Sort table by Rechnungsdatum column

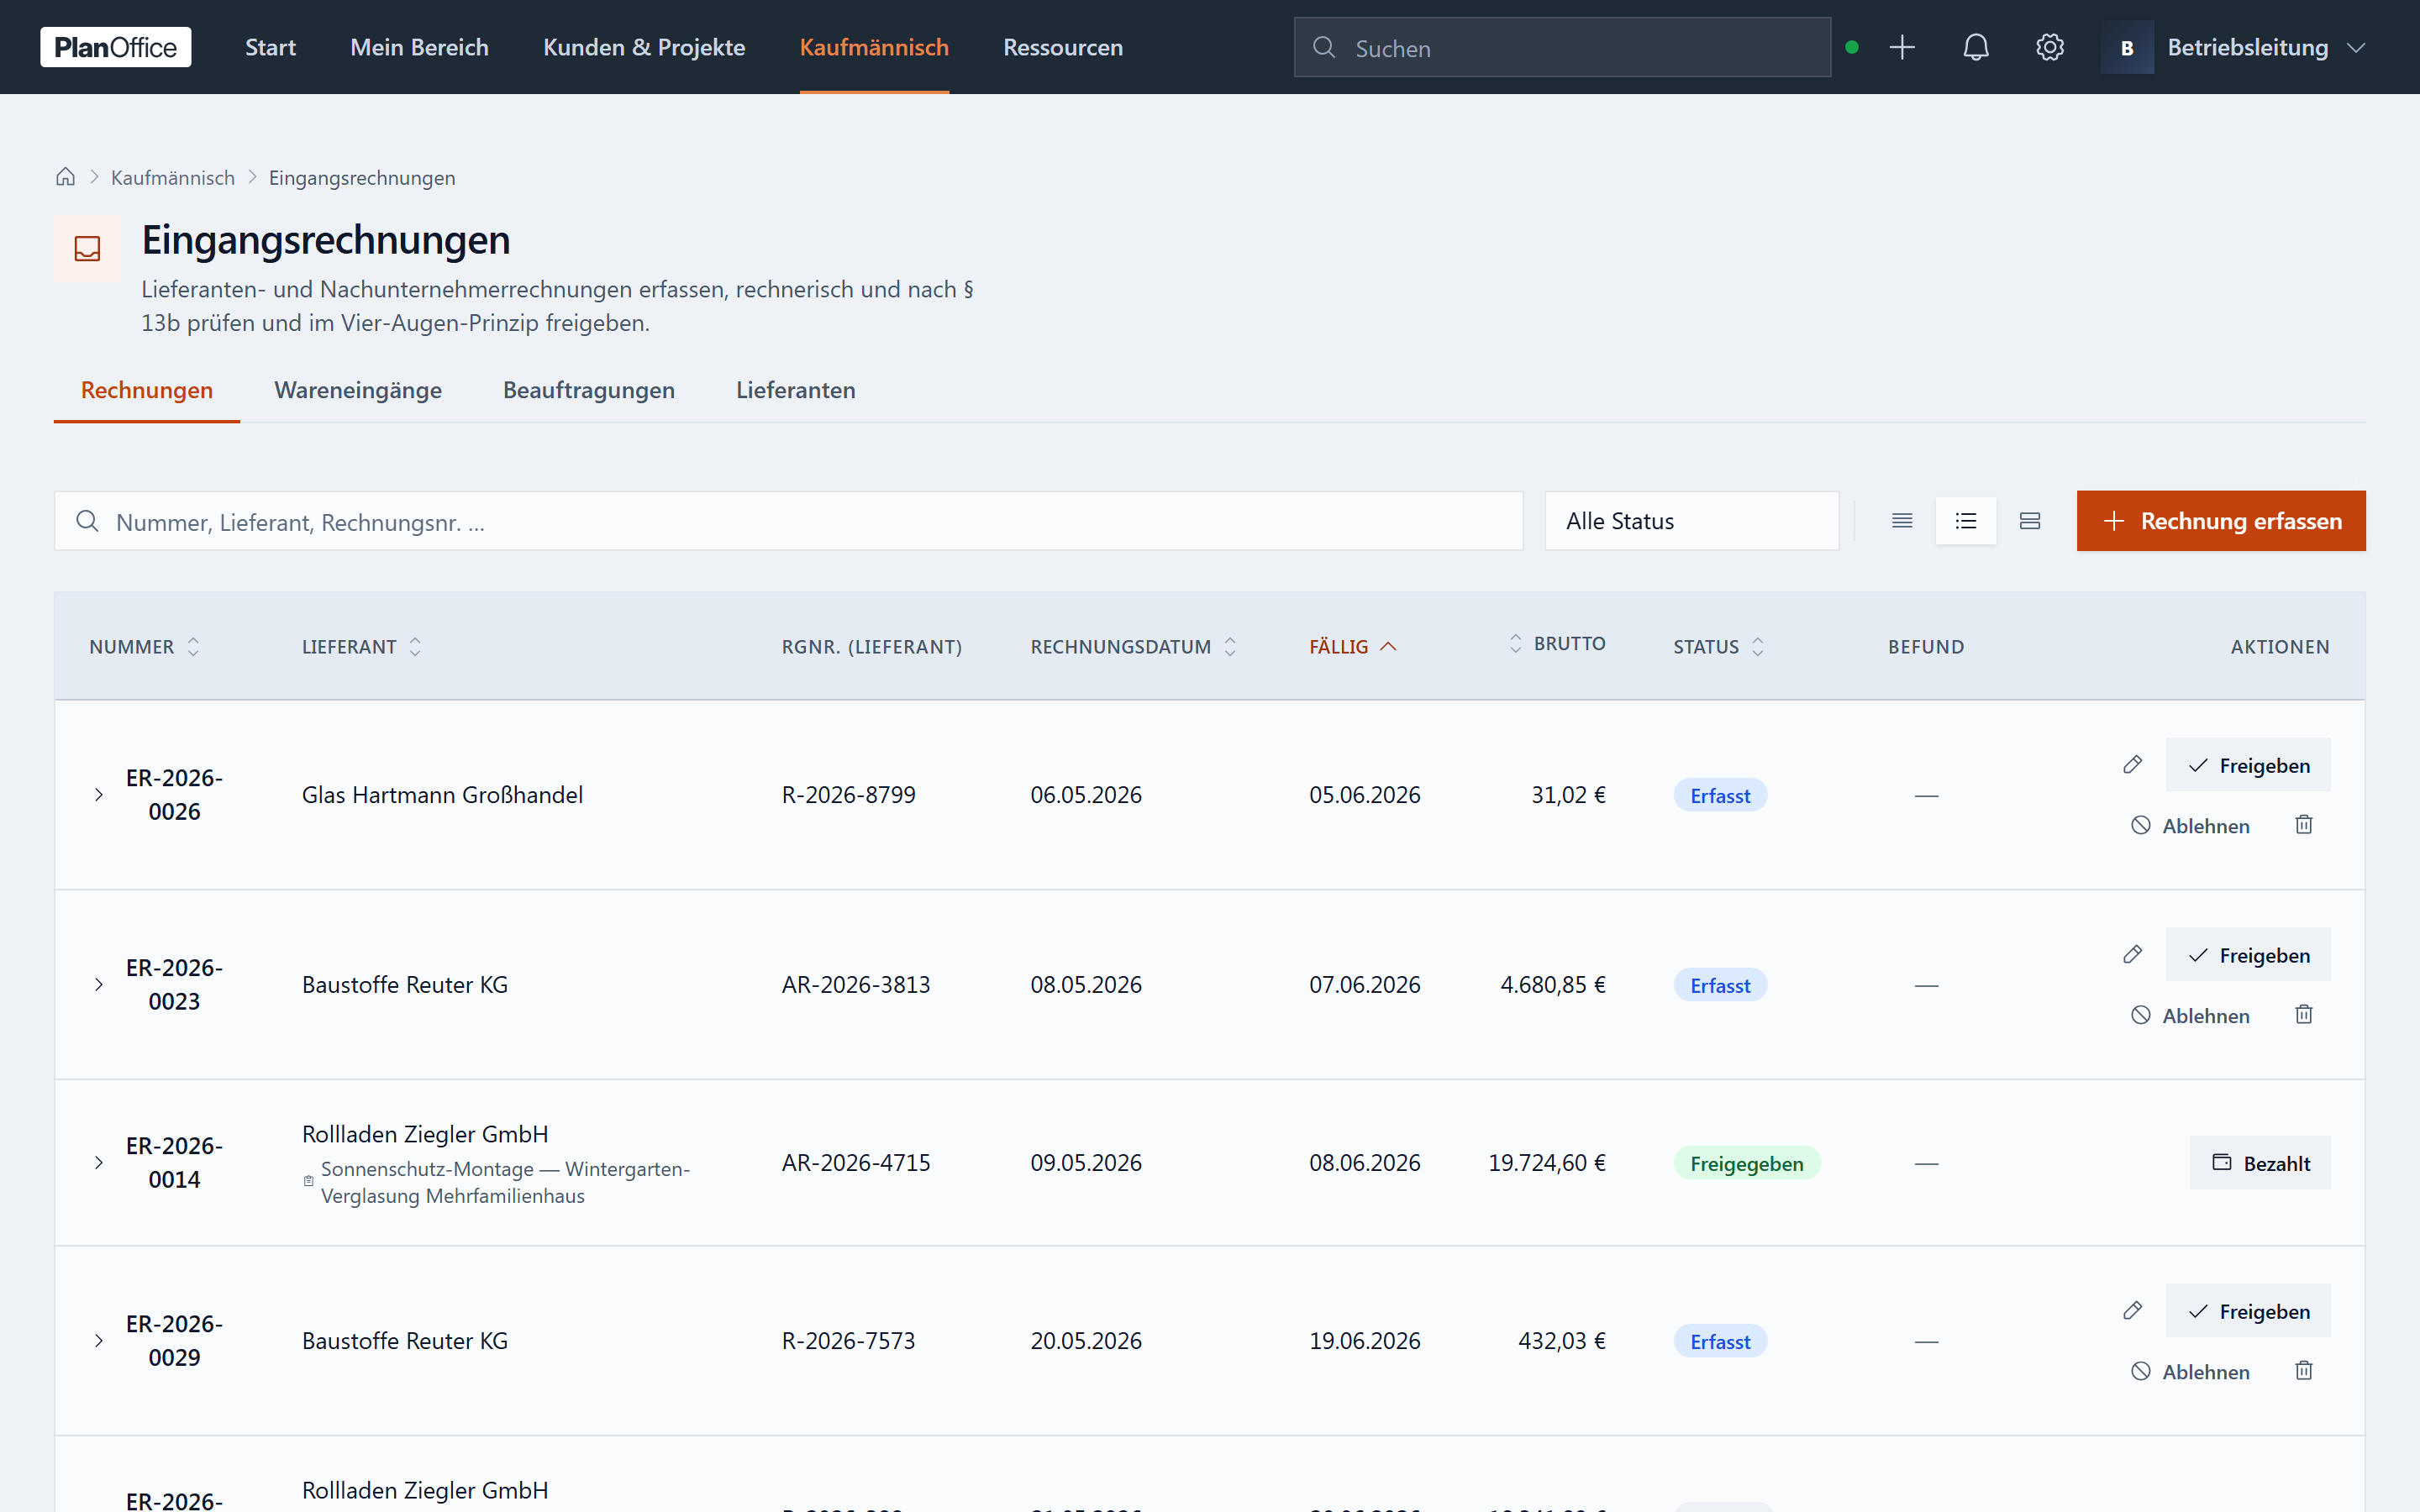pyautogui.click(x=1133, y=647)
